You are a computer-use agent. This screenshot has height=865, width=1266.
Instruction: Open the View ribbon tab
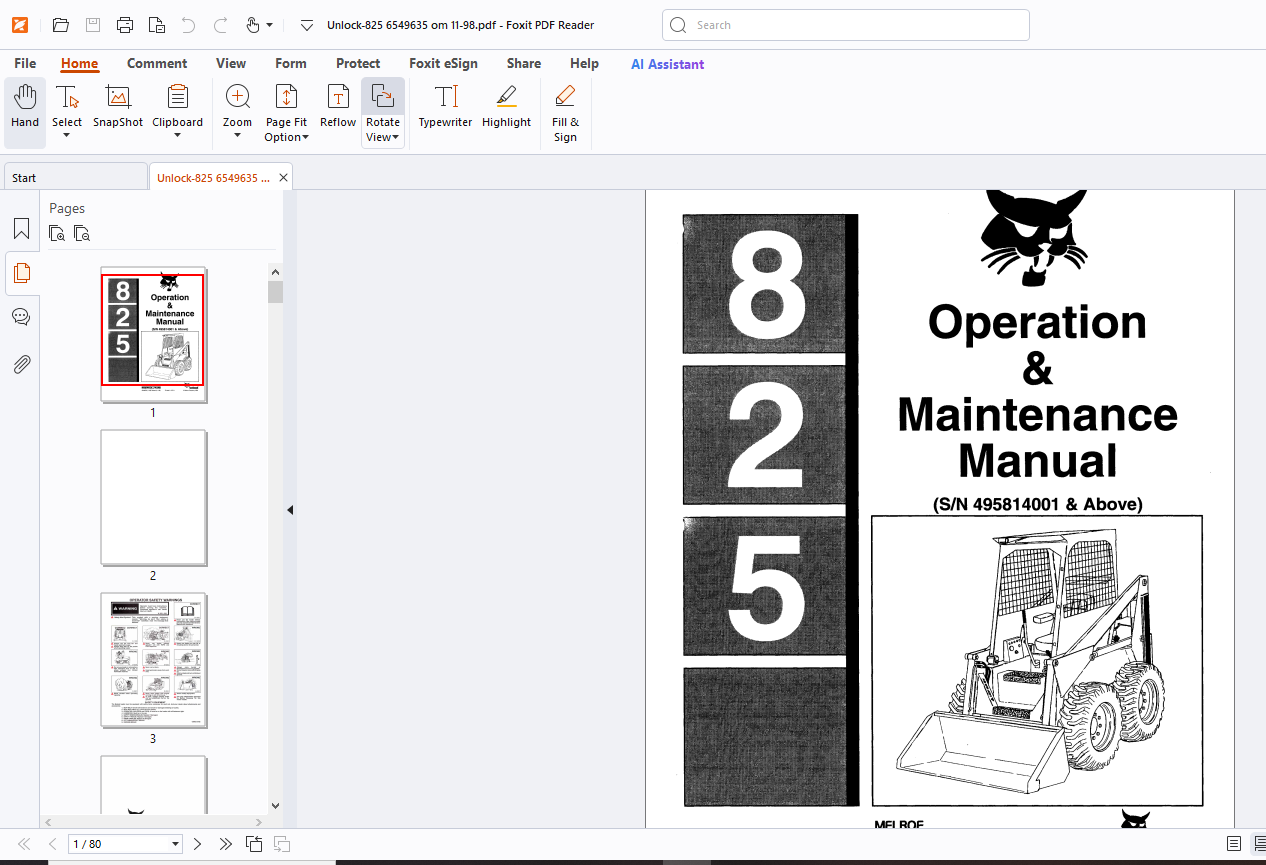231,63
